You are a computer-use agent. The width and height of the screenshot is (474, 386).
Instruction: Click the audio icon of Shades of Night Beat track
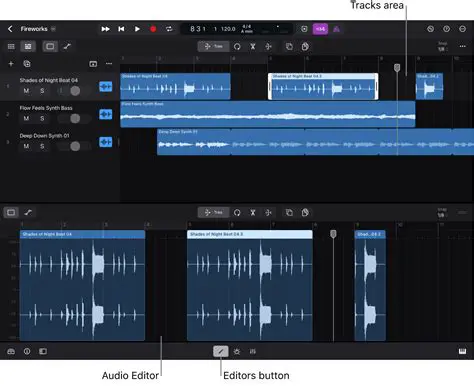tap(106, 87)
